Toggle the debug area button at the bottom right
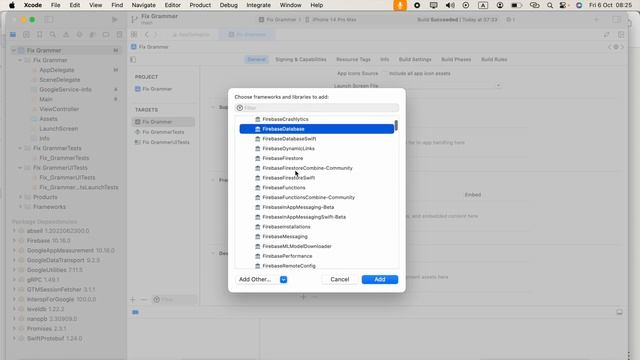The height and width of the screenshot is (360, 640). (x=619, y=312)
